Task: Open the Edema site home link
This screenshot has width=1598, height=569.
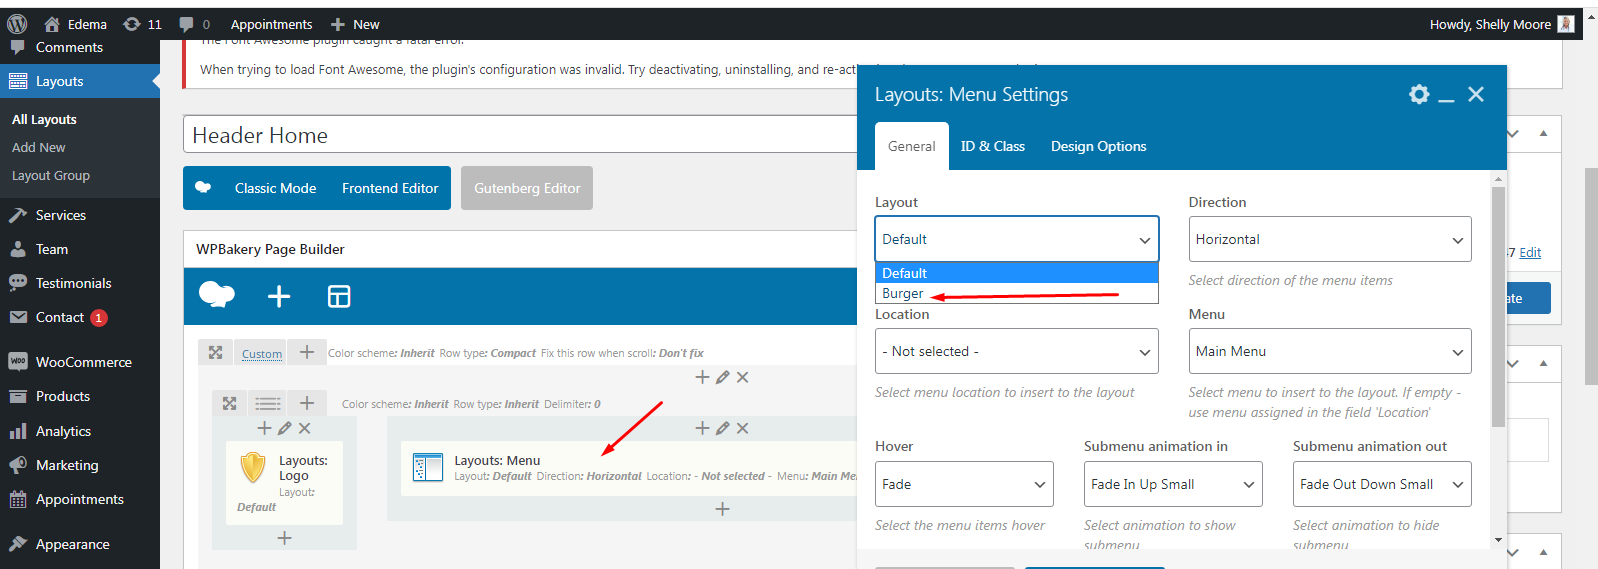Action: (76, 24)
